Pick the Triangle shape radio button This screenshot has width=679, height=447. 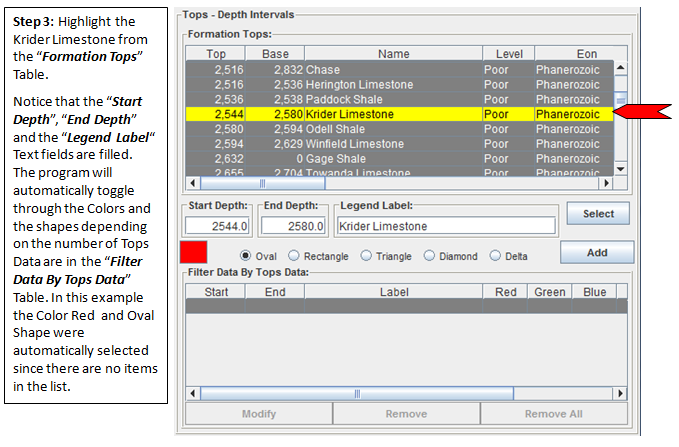tap(366, 256)
